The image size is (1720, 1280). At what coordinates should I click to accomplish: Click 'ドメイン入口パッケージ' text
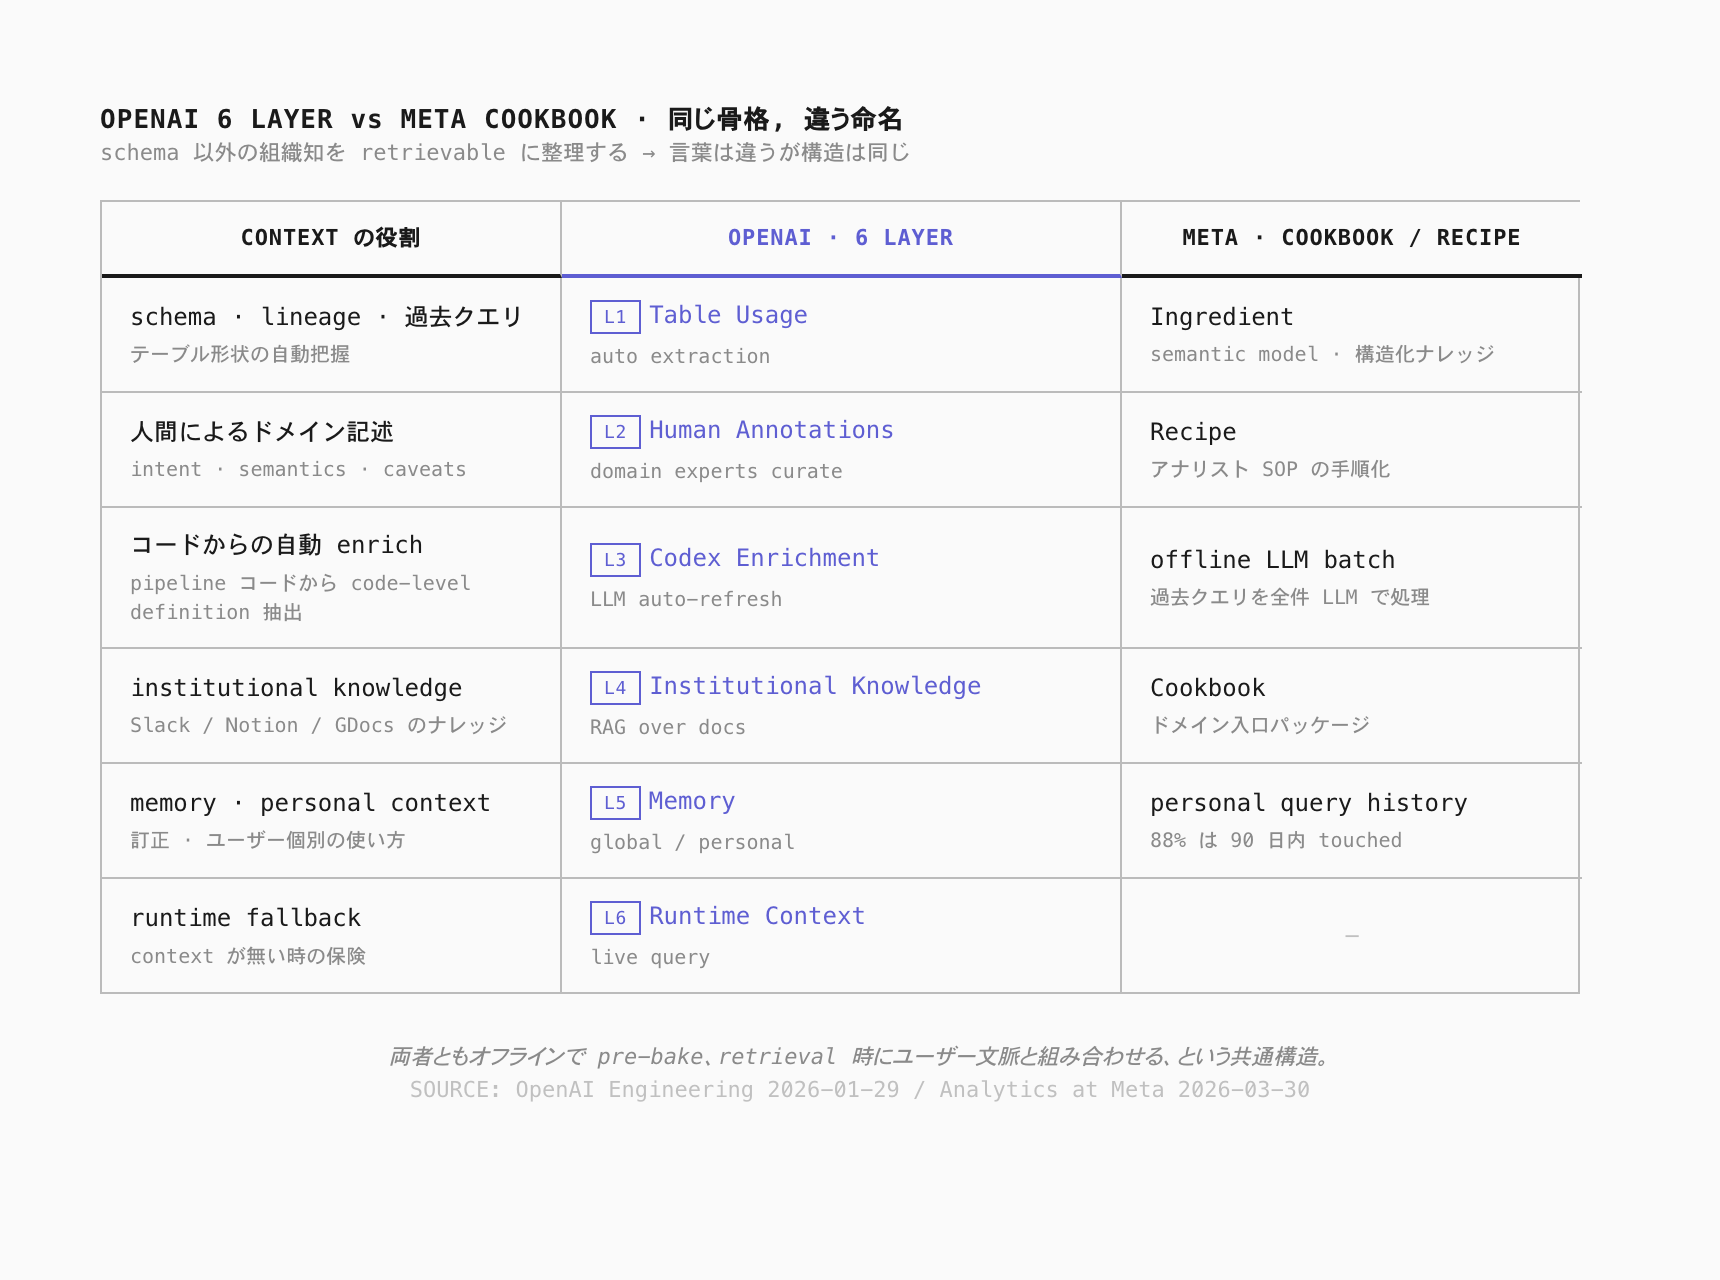[x=1260, y=725]
